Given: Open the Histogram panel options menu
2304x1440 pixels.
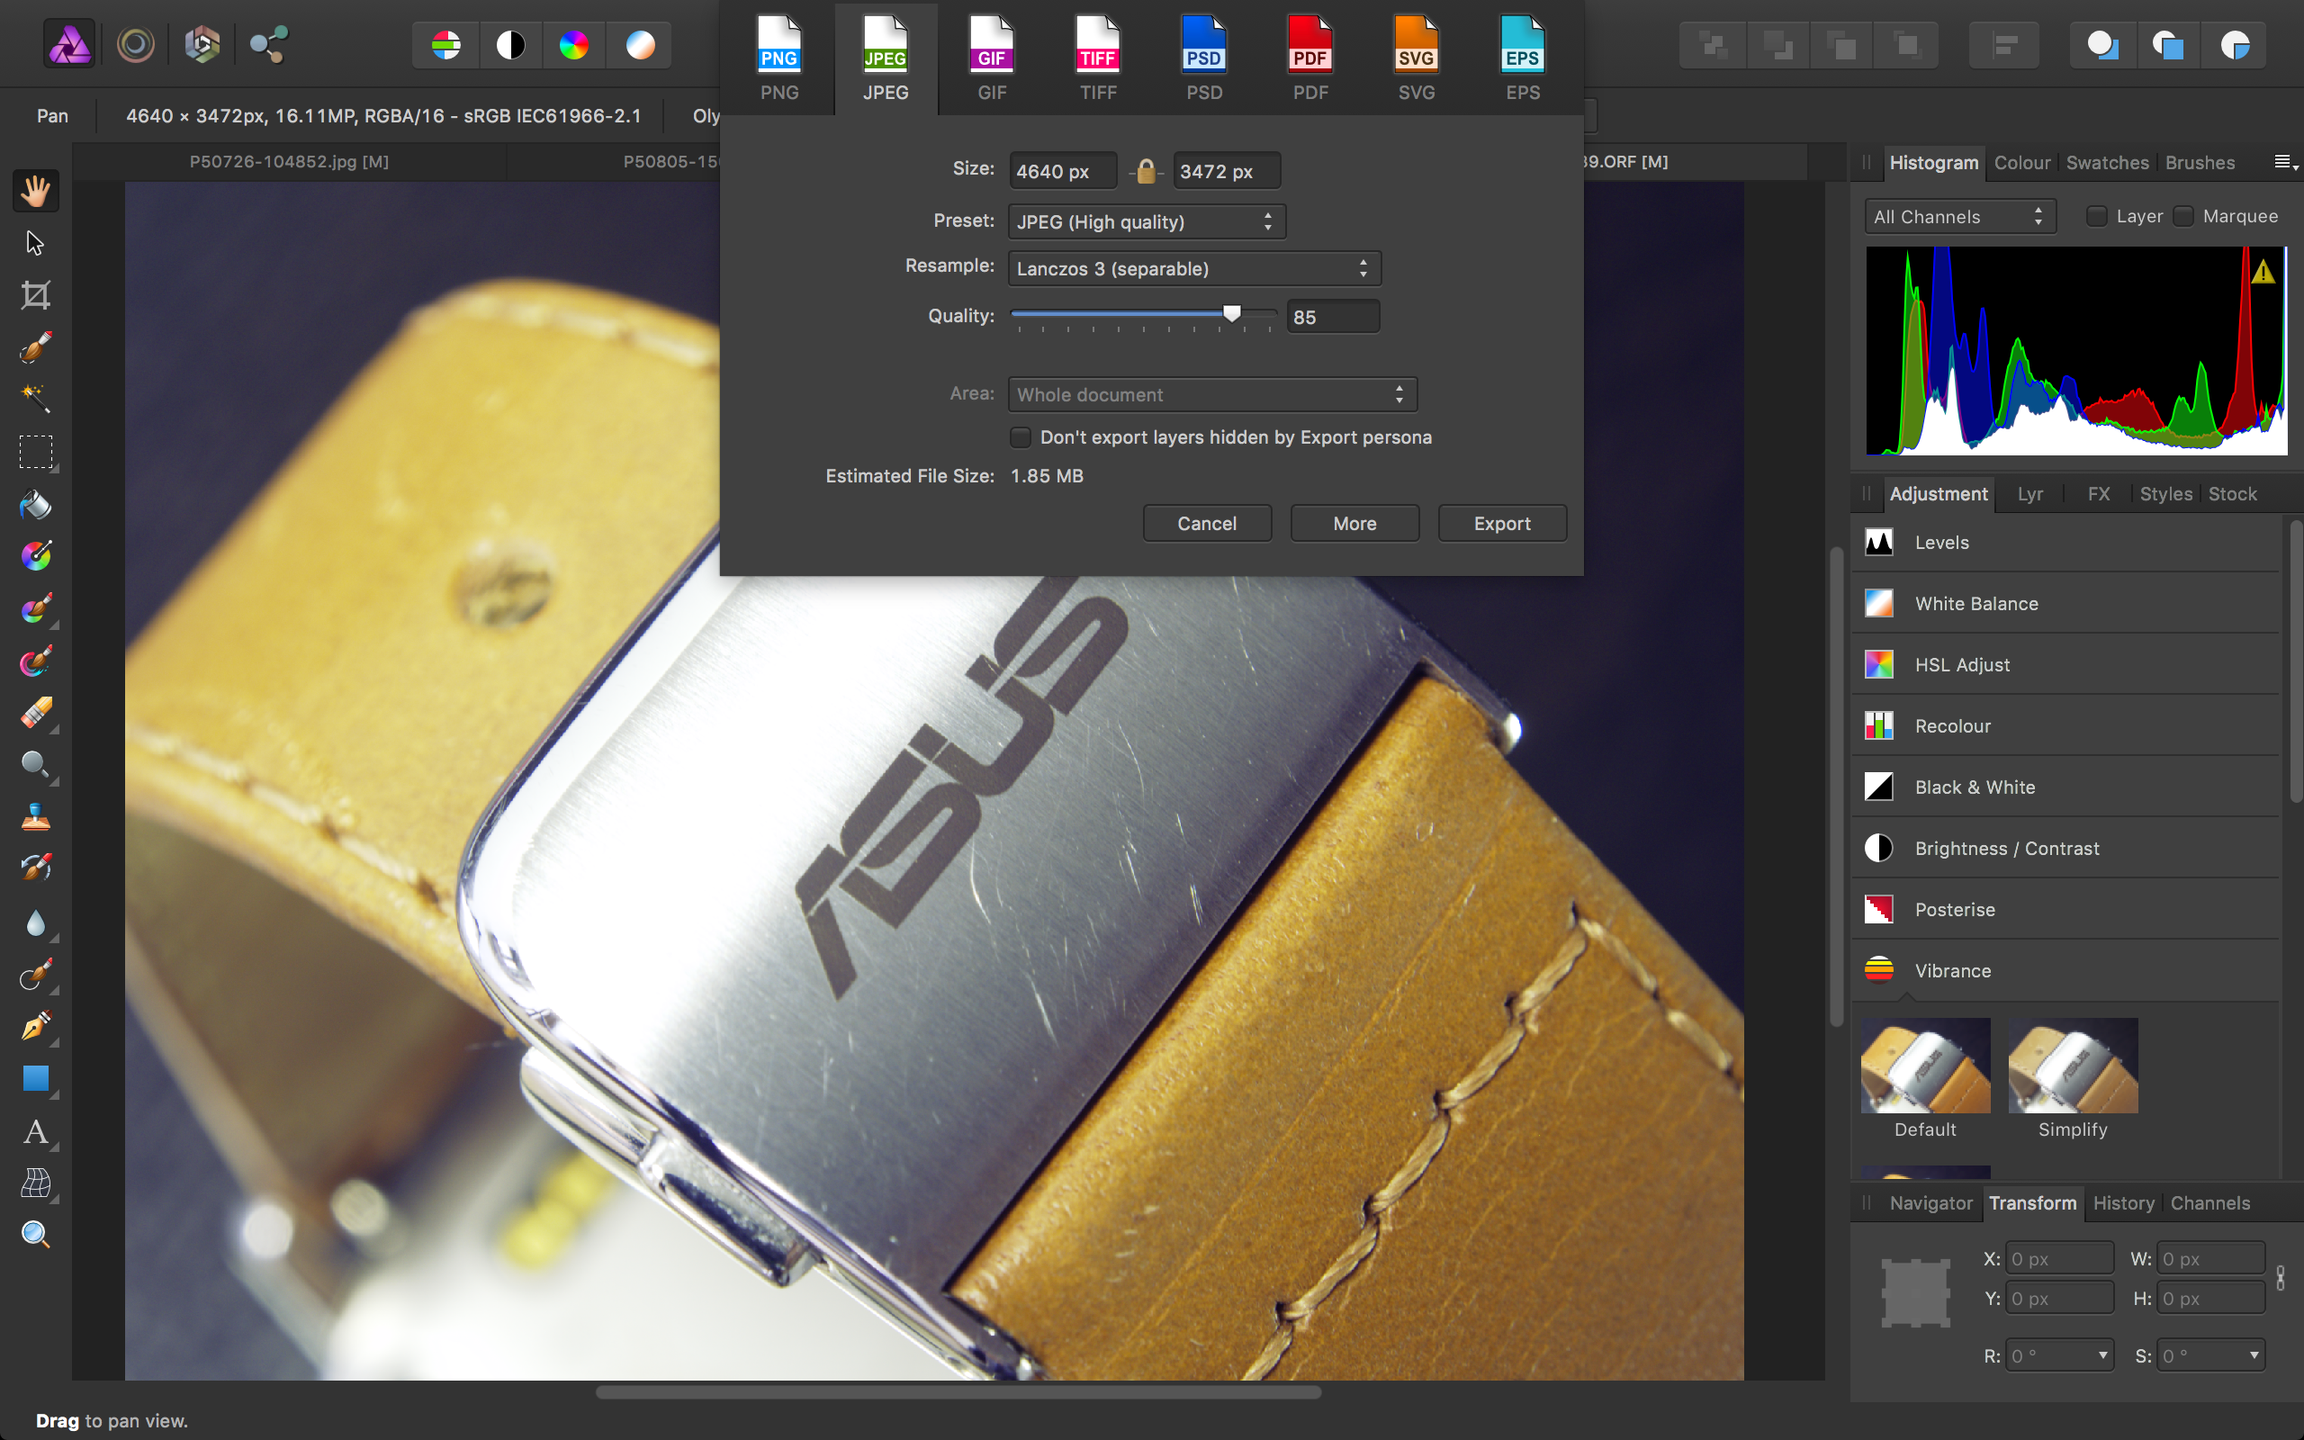Looking at the screenshot, I should coord(2285,162).
